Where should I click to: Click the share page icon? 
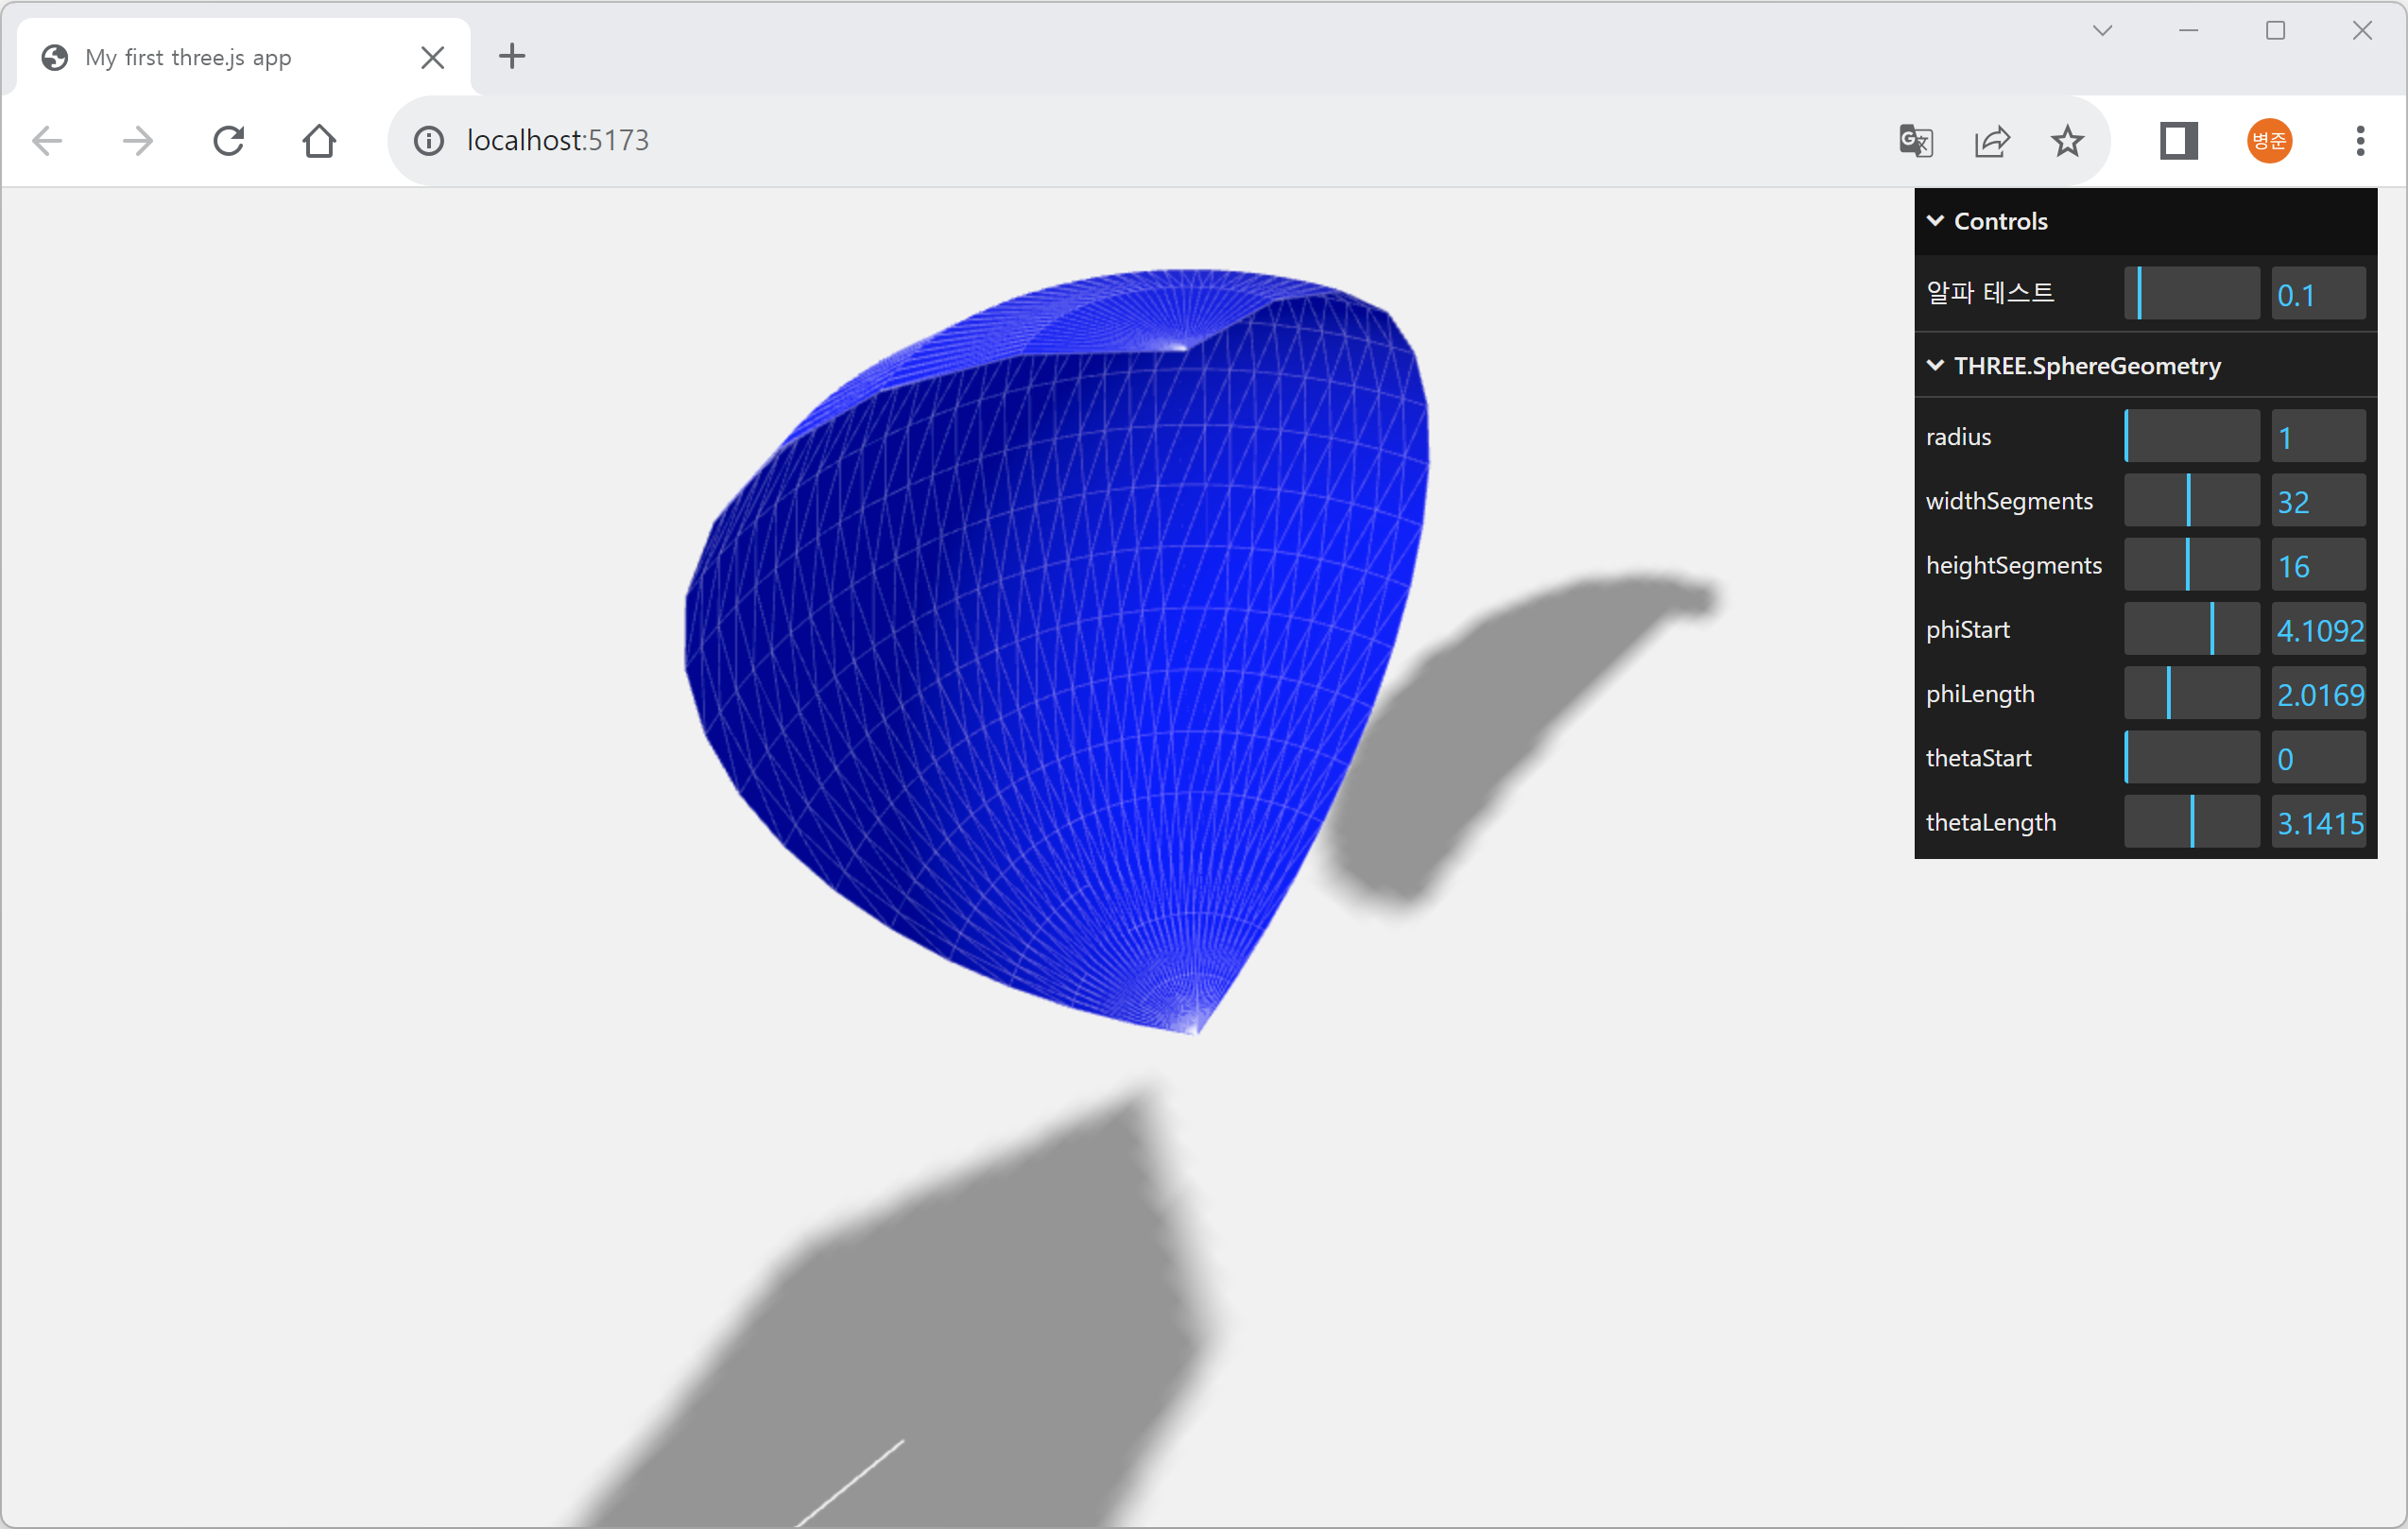[x=1992, y=141]
